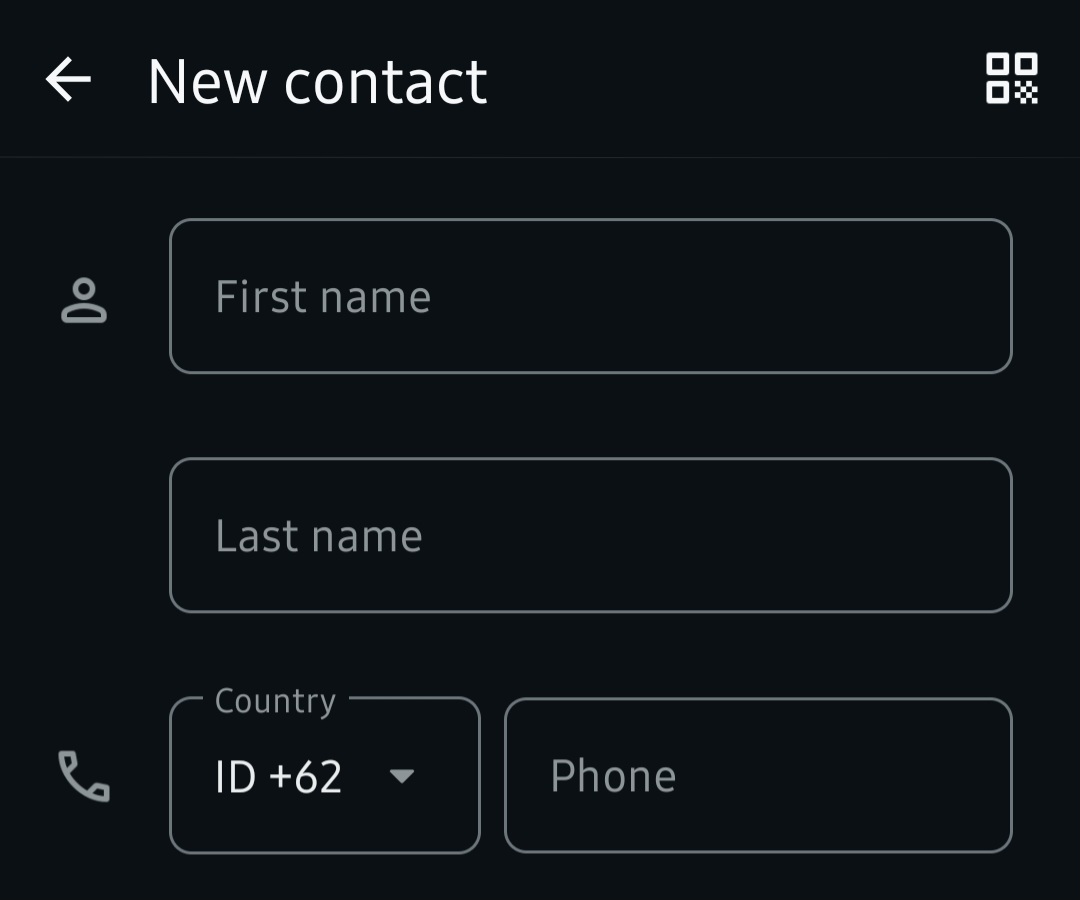Open the Country selector box

[x=324, y=776]
